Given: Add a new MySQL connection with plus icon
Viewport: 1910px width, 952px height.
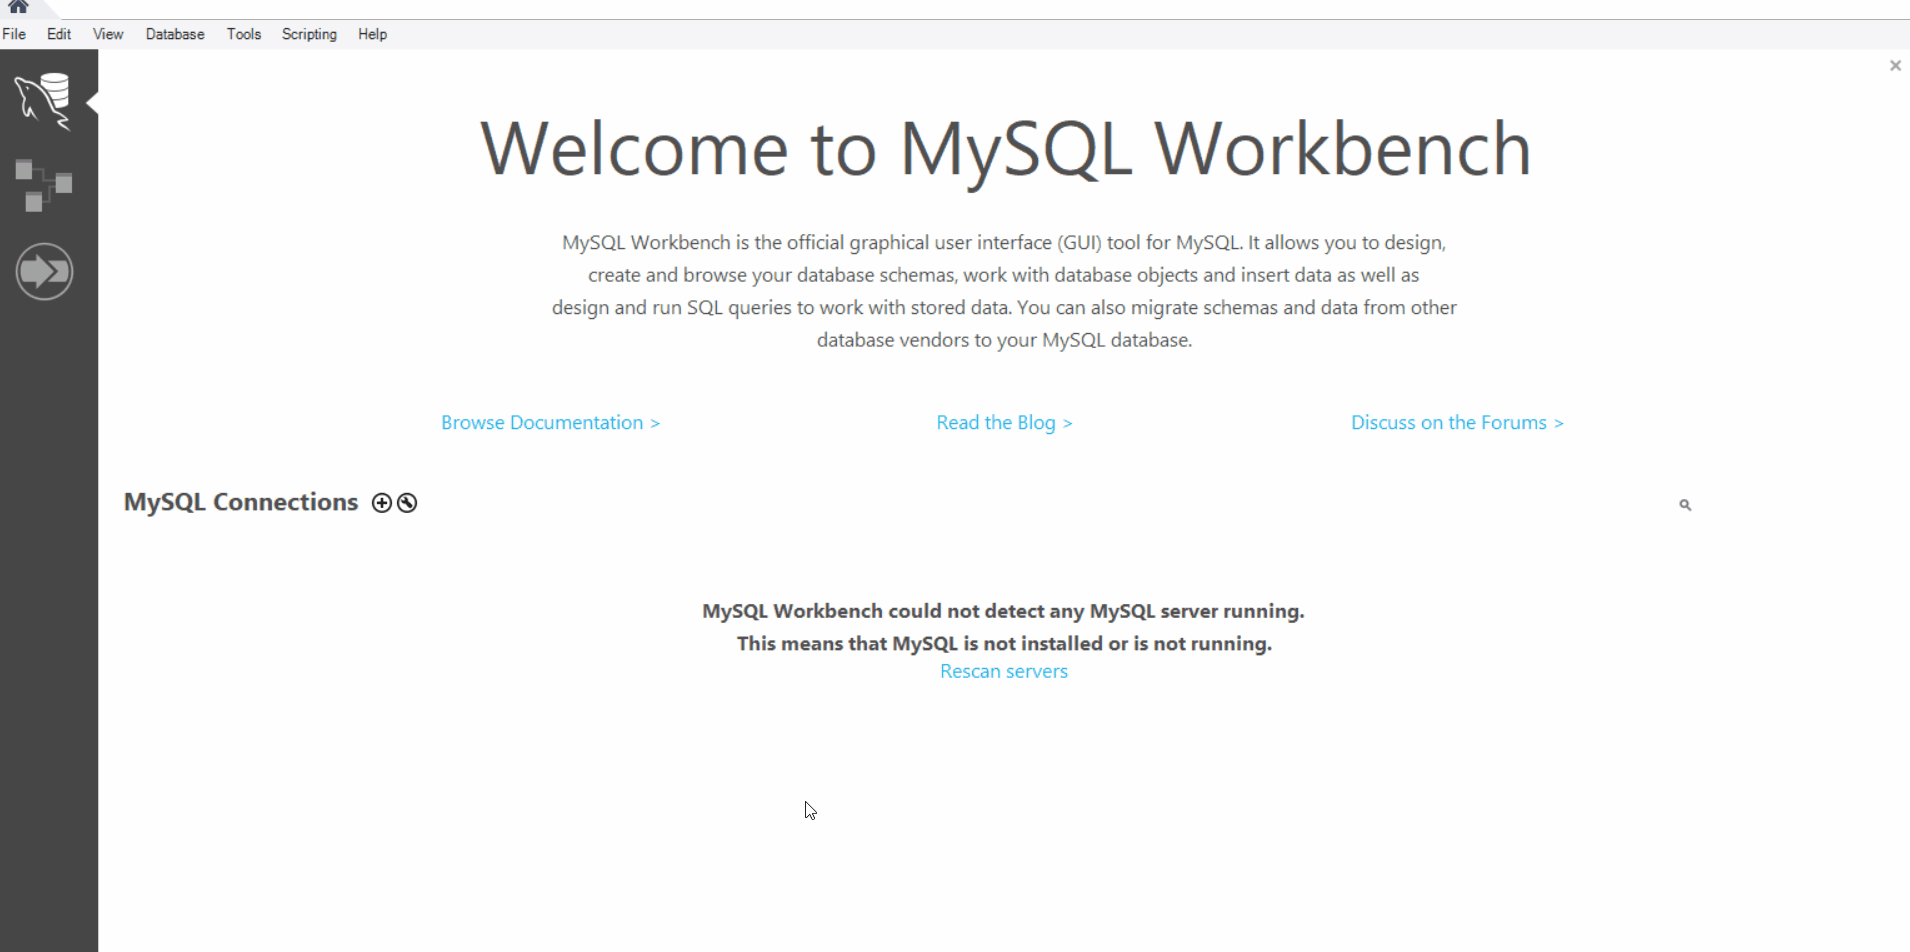Looking at the screenshot, I should [381, 503].
